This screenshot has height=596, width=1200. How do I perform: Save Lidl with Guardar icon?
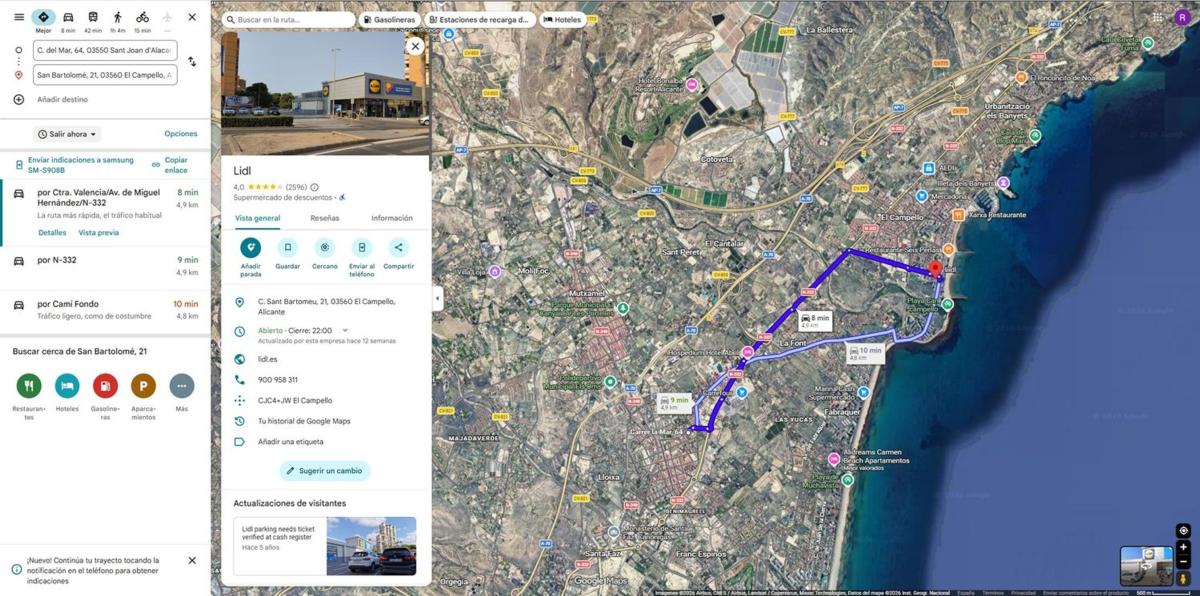288,247
